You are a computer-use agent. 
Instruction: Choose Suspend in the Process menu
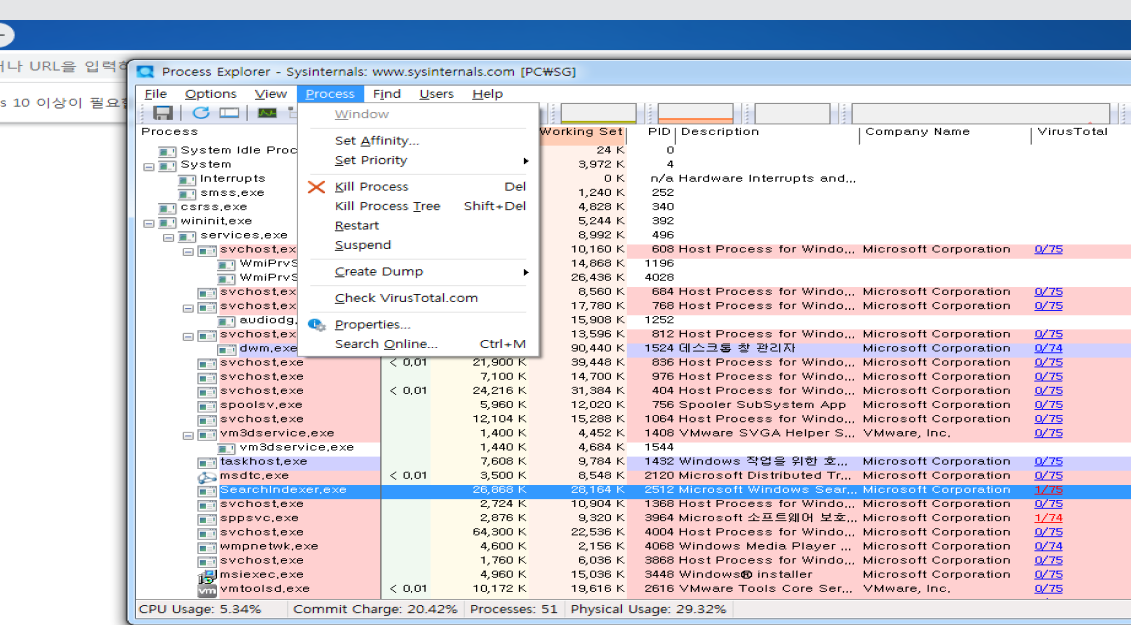tap(418, 245)
